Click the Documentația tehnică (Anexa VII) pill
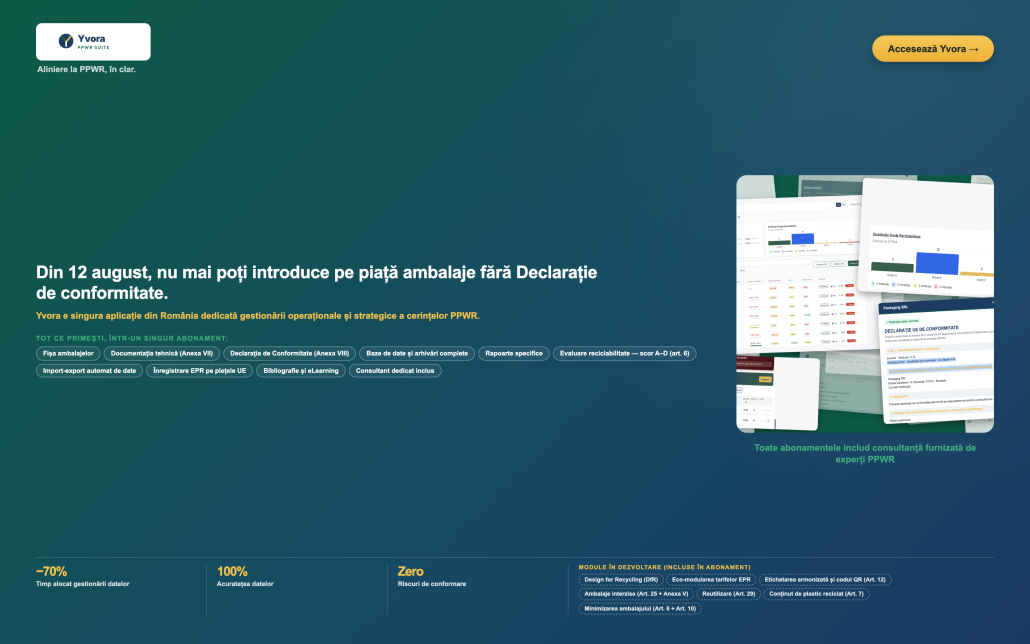Screen dimensions: 1030x644 (162, 354)
